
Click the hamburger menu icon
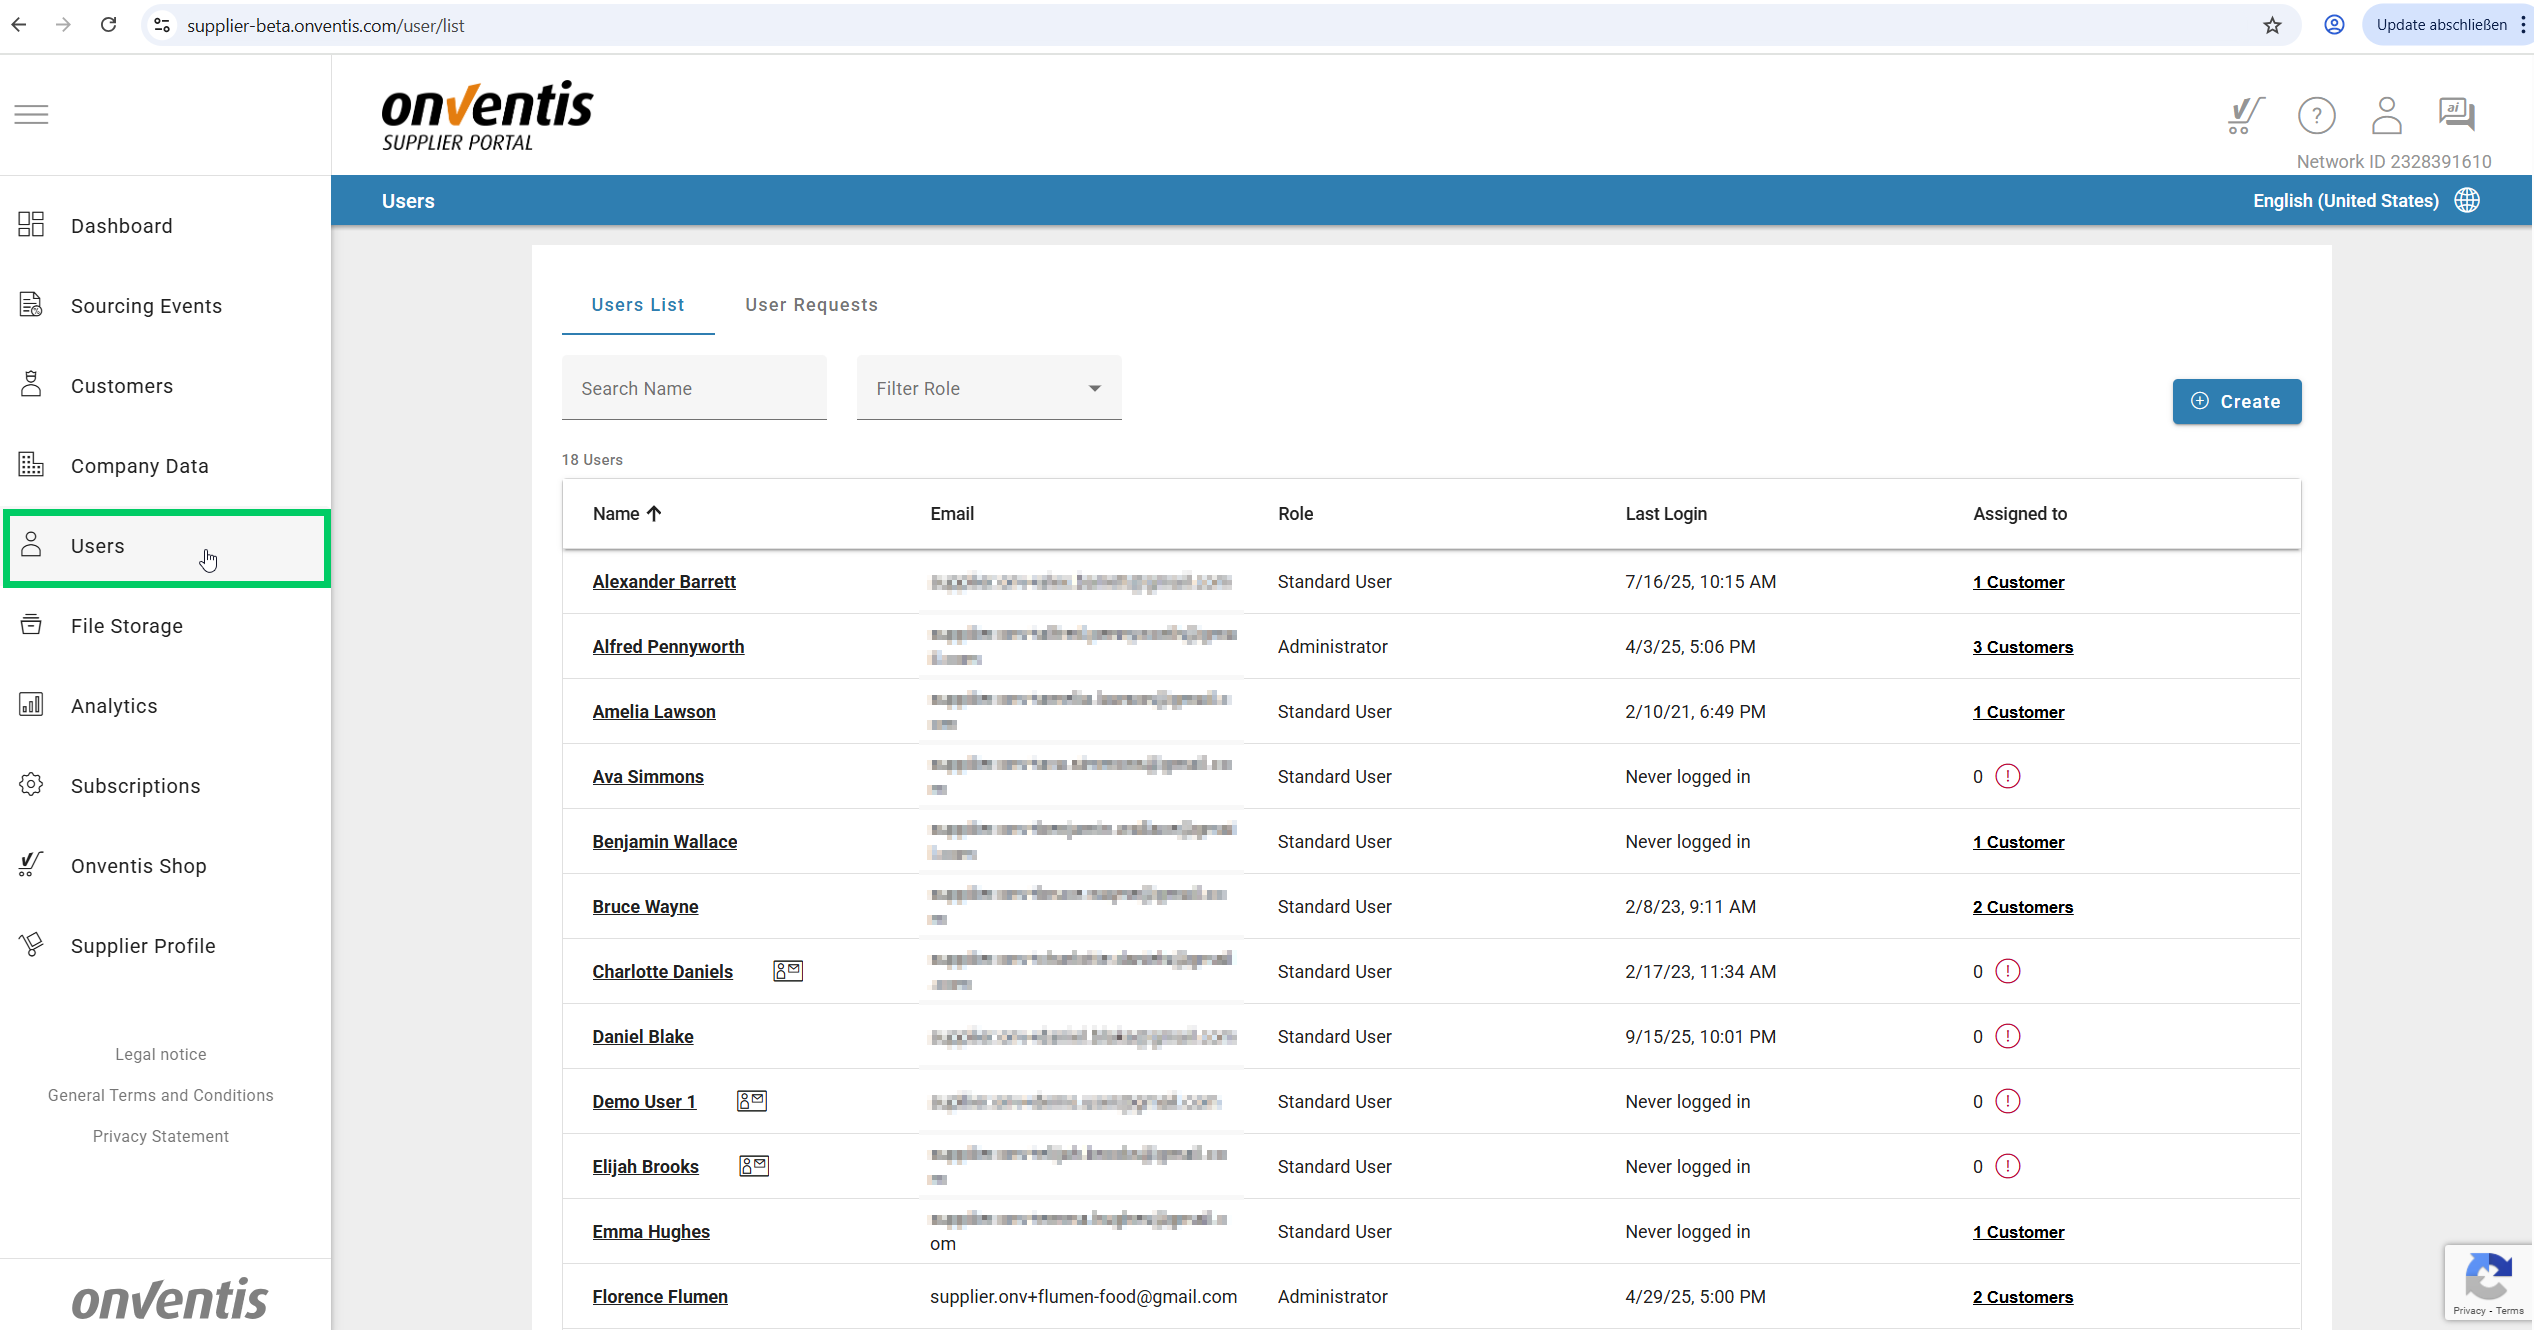pos(31,114)
